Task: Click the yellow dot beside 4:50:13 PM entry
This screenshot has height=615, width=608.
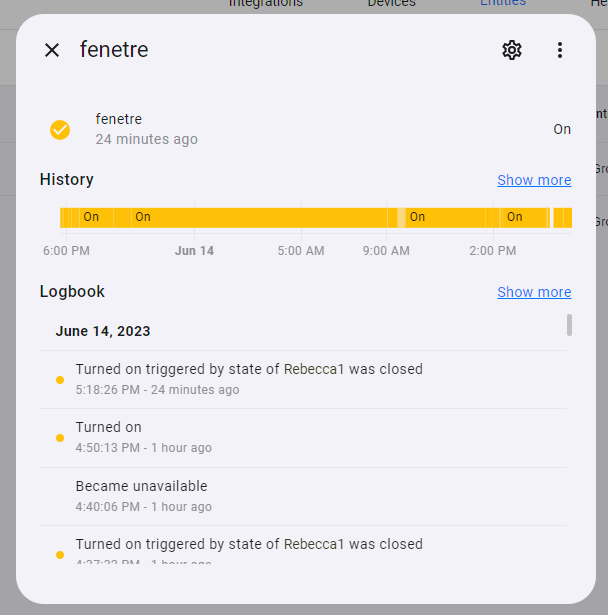Action: pyautogui.click(x=60, y=438)
